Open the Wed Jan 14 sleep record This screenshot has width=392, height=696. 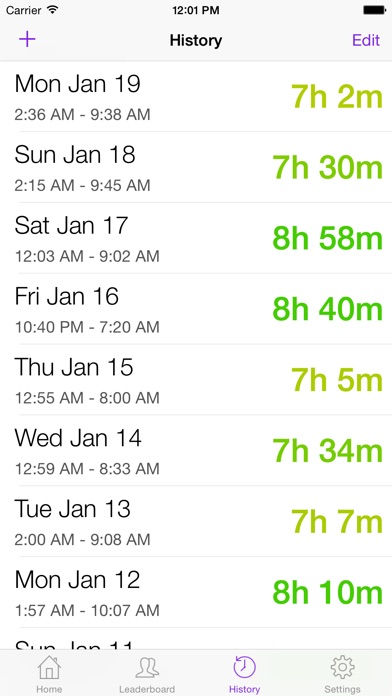tap(196, 451)
